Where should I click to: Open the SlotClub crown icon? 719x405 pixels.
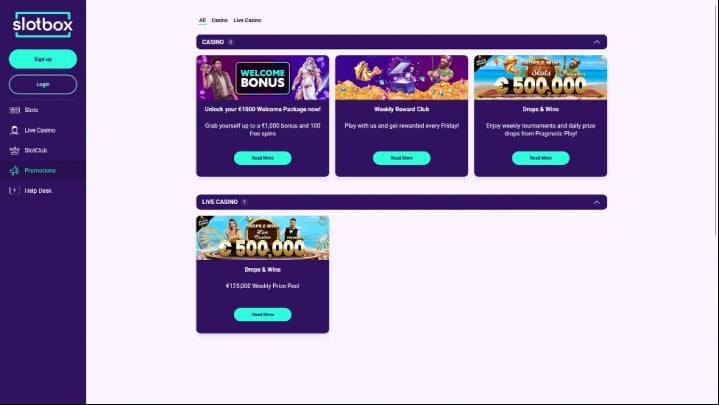point(14,150)
